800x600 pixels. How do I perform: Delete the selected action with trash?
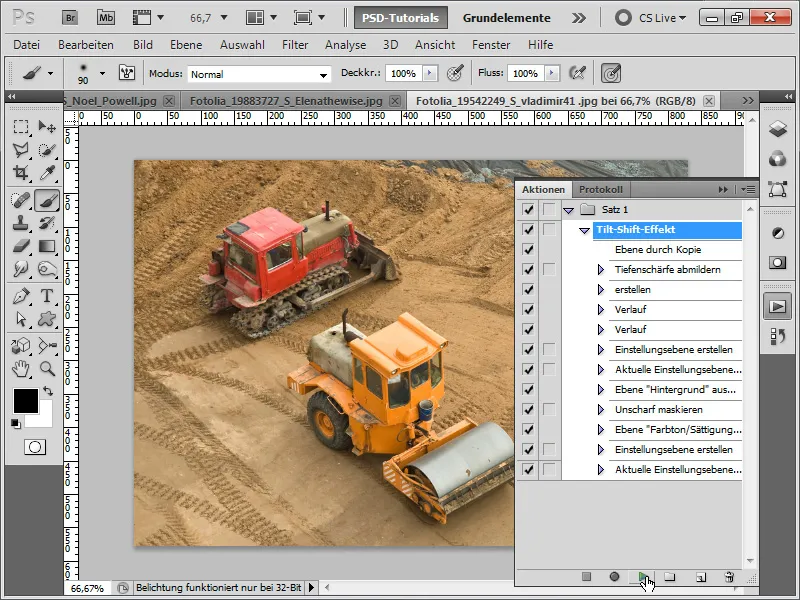729,577
